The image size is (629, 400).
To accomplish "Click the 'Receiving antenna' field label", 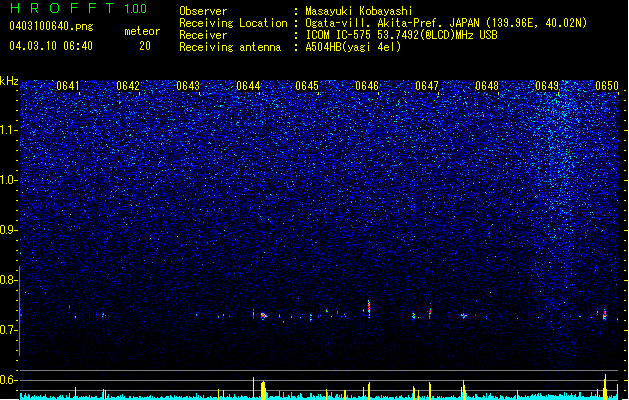I will pyautogui.click(x=230, y=47).
